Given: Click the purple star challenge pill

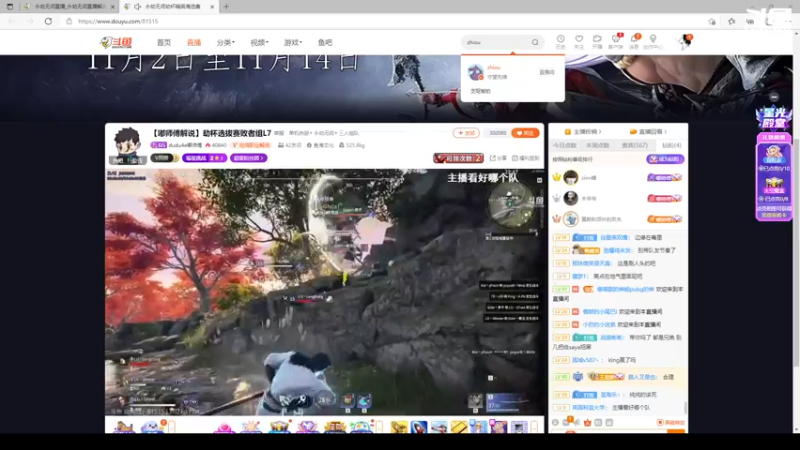Looking at the screenshot, I should 205,158.
